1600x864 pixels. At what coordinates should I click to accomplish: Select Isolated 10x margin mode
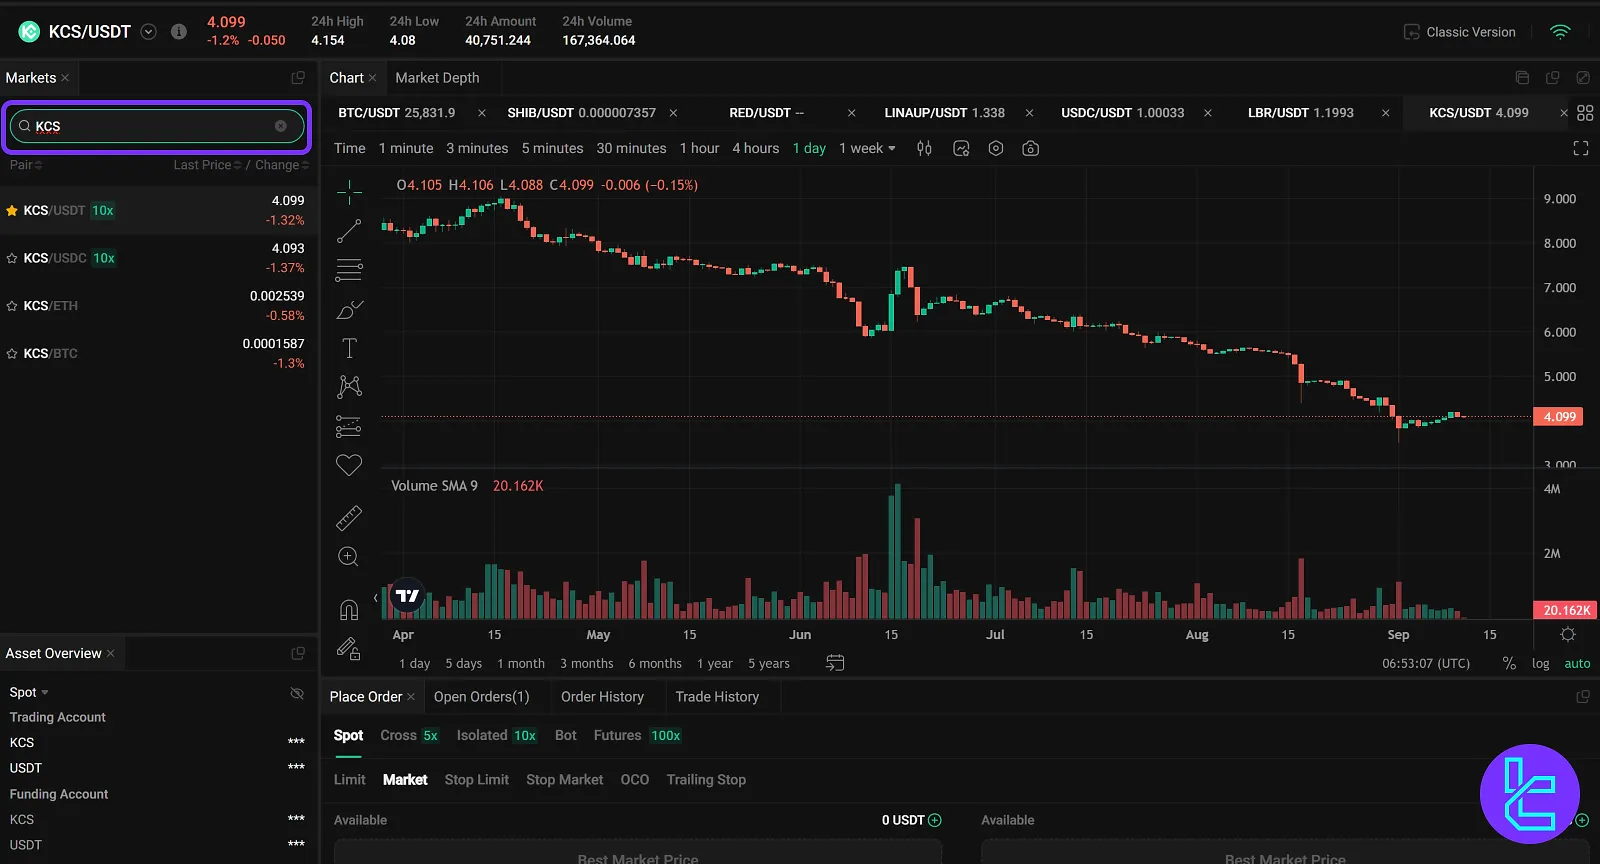point(497,735)
